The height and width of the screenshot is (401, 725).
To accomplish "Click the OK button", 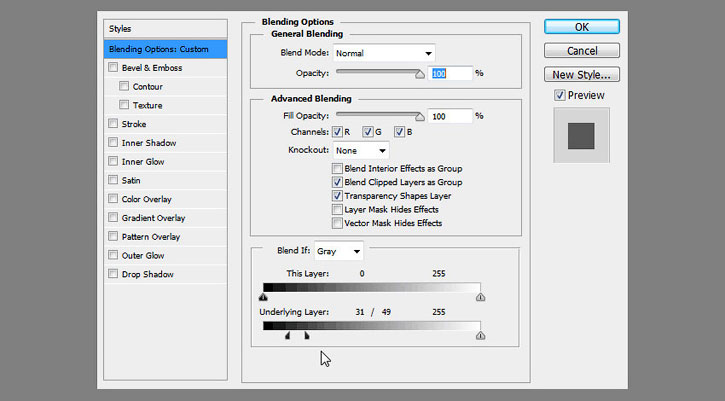I will click(582, 27).
